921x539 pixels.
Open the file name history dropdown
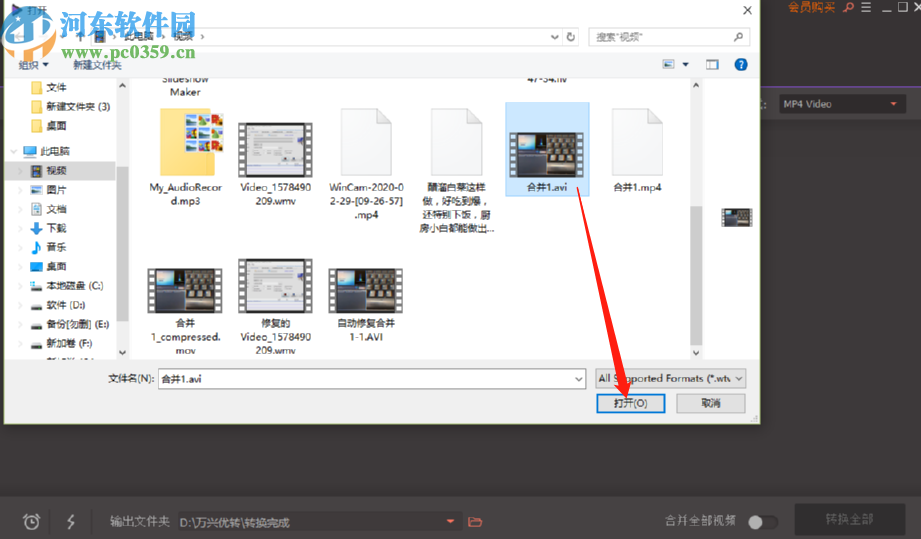pos(579,379)
